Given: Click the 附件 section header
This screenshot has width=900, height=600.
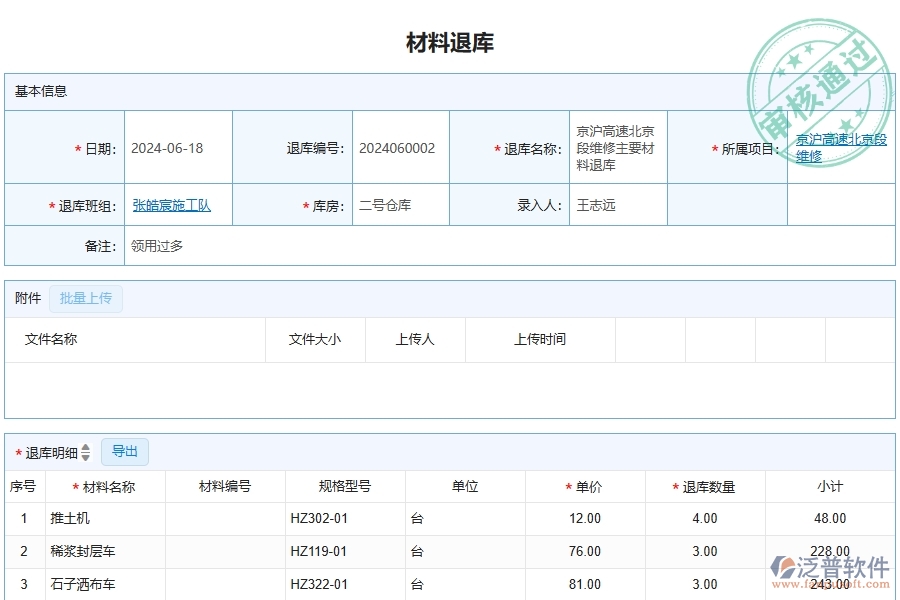Looking at the screenshot, I should point(26,298).
